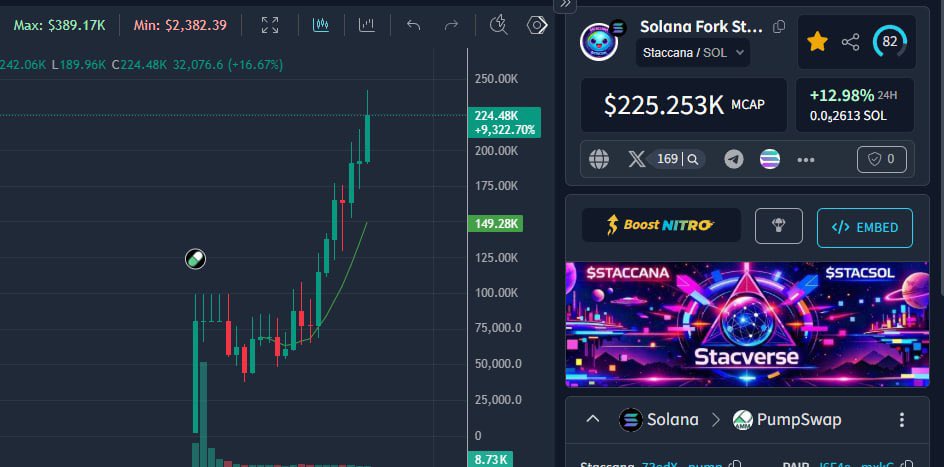
Task: Click the 0.0₅2613 SOL price text
Action: click(848, 116)
